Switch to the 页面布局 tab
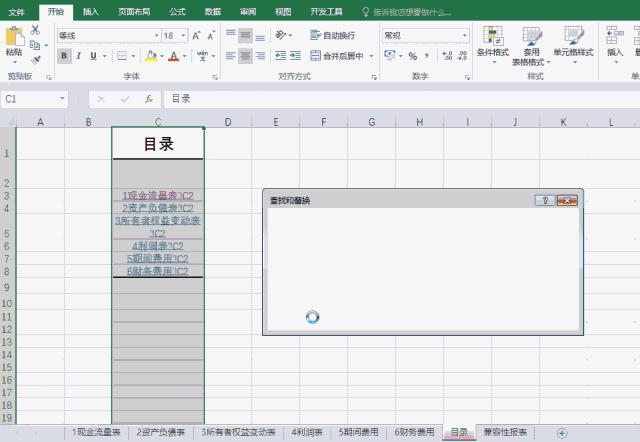Viewport: 640px width, 442px height. (x=134, y=12)
